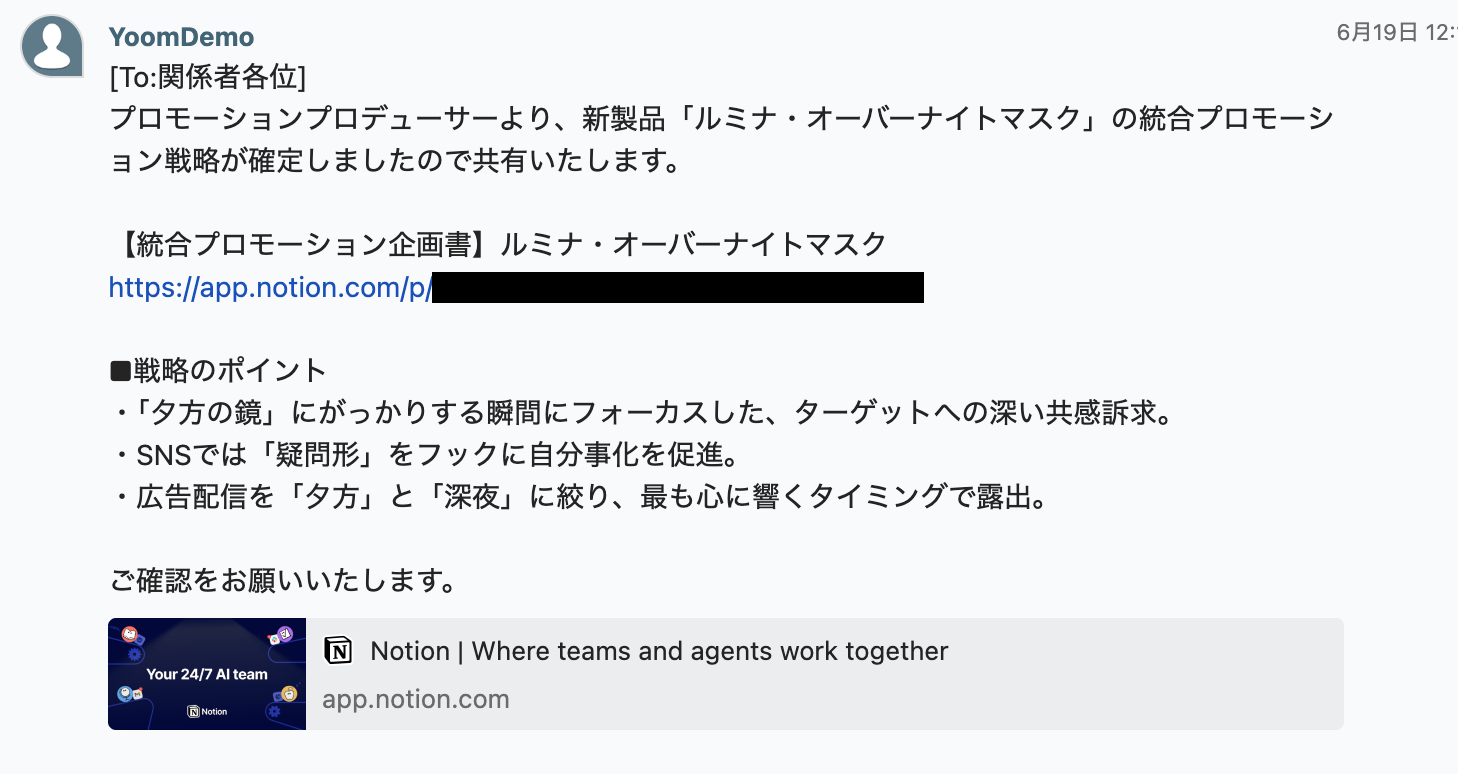The width and height of the screenshot is (1458, 774).
Task: Click the yellow circle icon in the thumbnail
Action: (x=289, y=694)
